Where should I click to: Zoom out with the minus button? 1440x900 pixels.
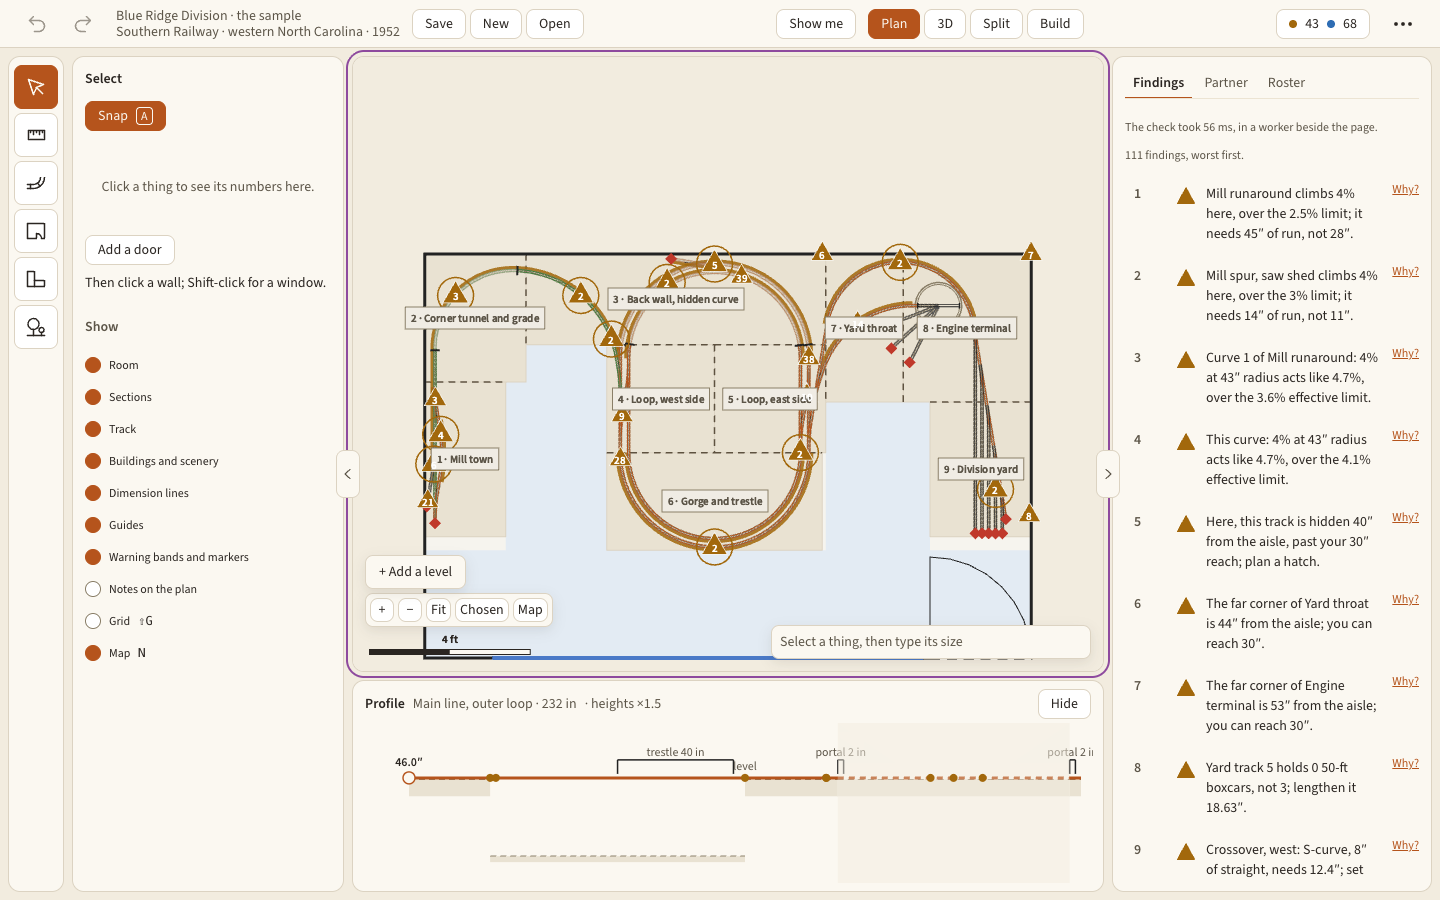pyautogui.click(x=410, y=610)
